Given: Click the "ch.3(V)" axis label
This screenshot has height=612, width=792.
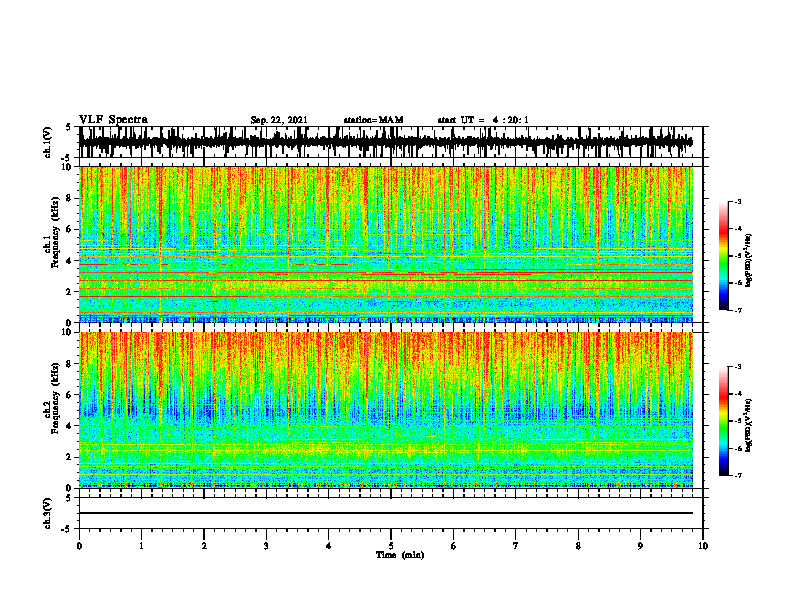Looking at the screenshot, I should pyautogui.click(x=48, y=514).
